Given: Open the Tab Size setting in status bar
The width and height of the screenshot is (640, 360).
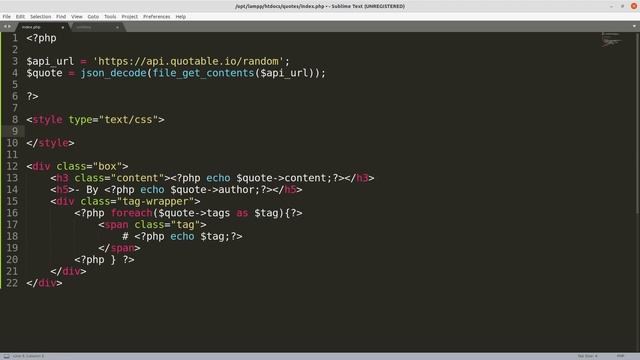Looking at the screenshot, I should coord(587,356).
